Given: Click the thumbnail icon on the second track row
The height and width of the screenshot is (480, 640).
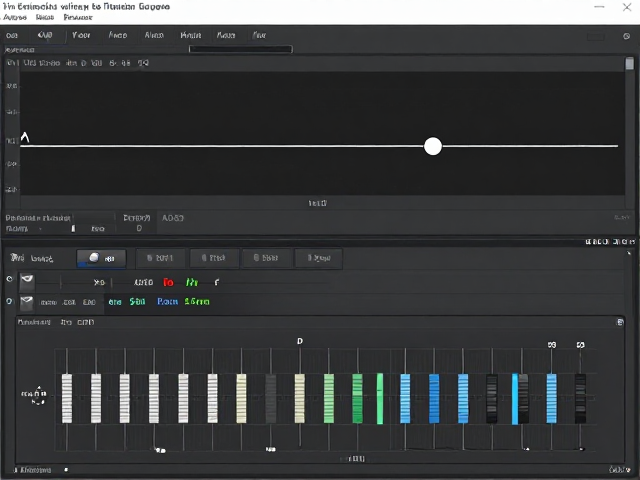Looking at the screenshot, I should point(27,303).
